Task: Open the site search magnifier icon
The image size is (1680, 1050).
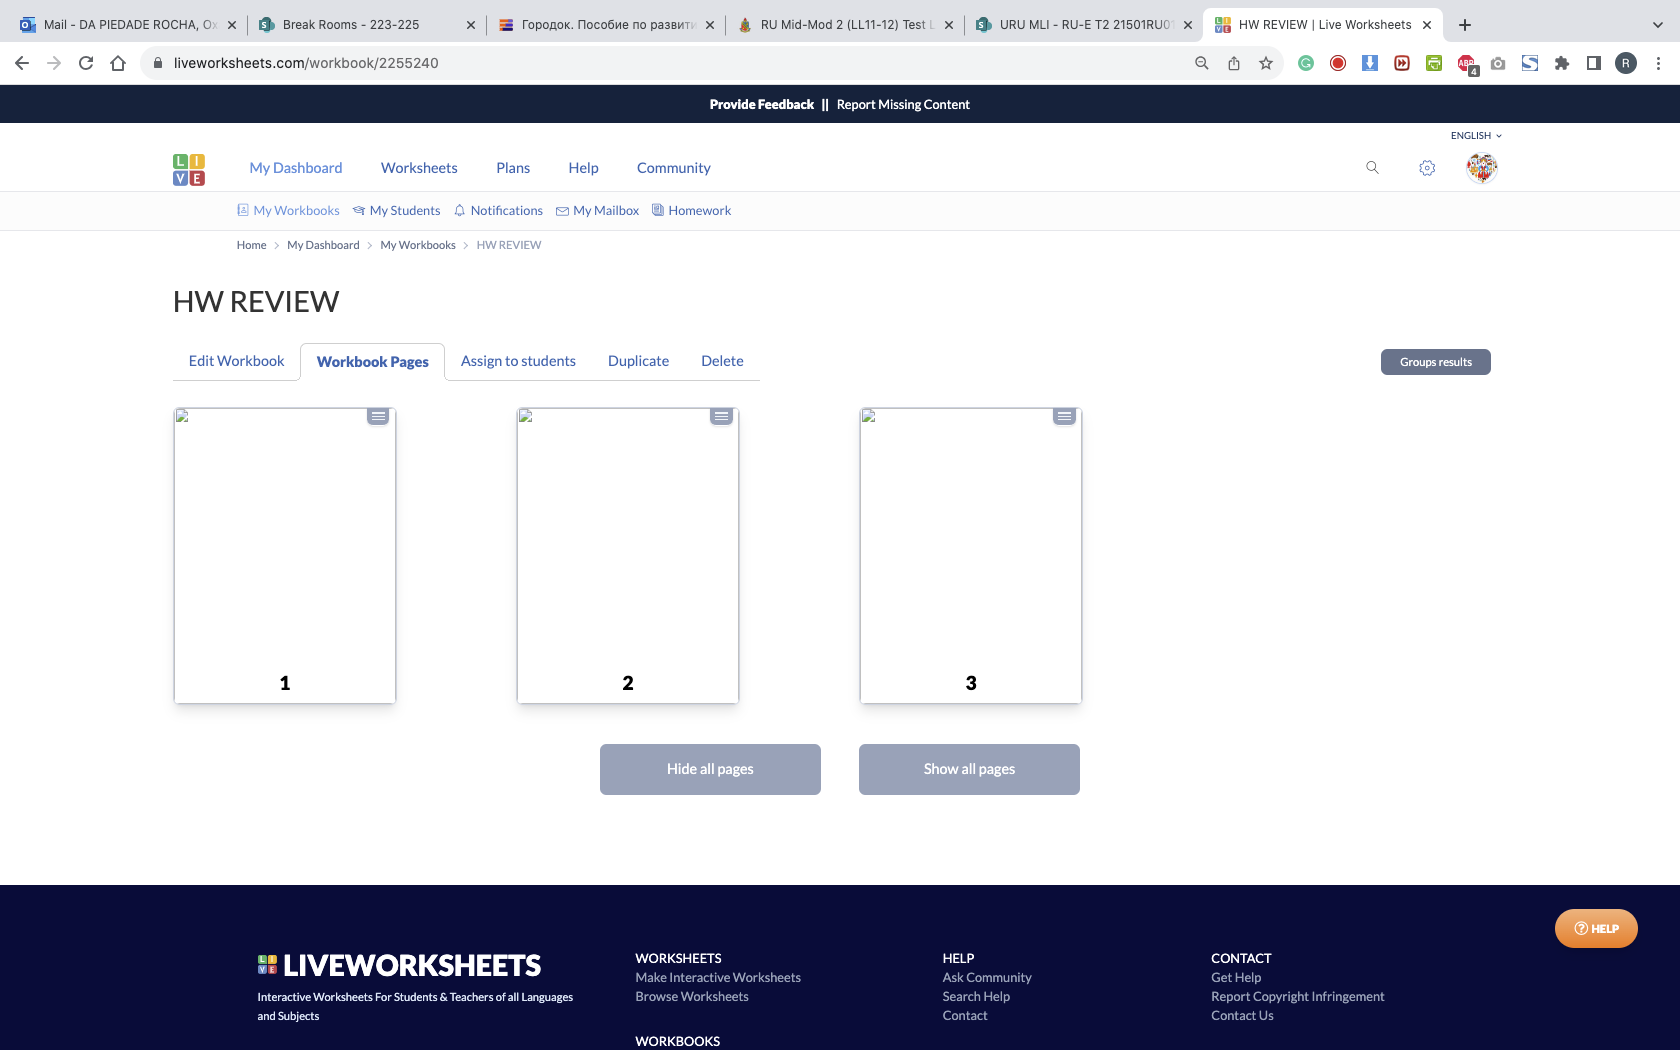Action: click(x=1372, y=168)
